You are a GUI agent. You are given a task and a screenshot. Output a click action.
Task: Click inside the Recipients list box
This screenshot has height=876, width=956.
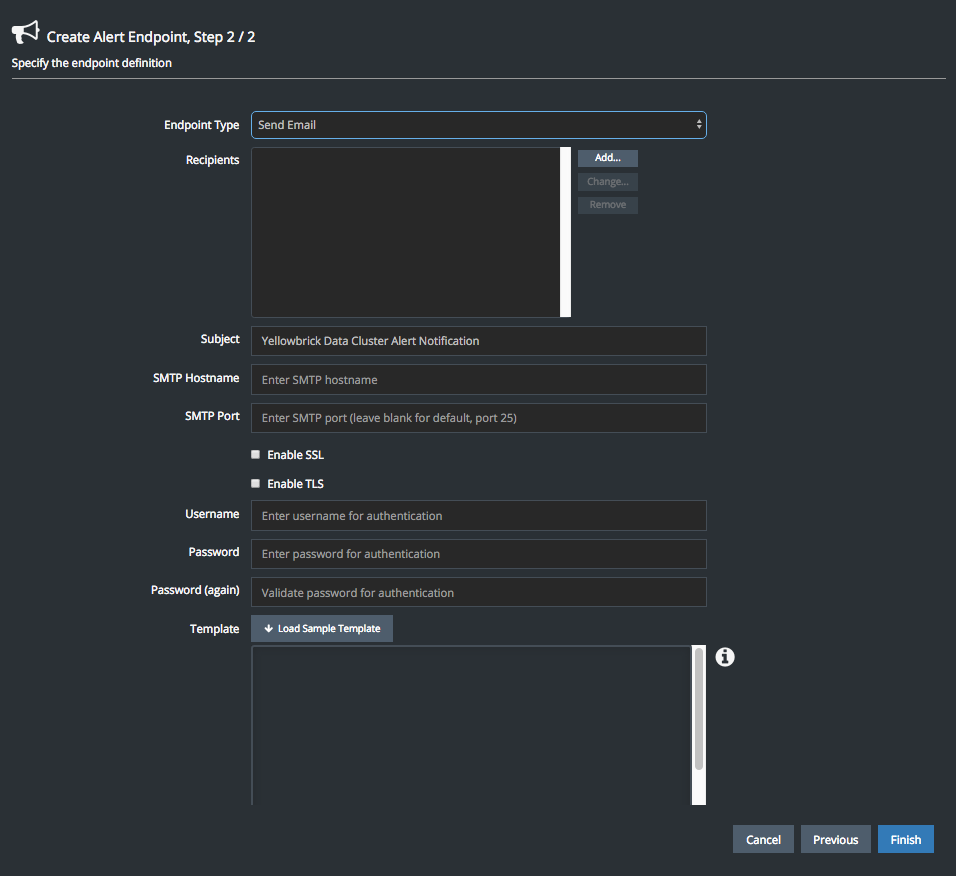[405, 232]
